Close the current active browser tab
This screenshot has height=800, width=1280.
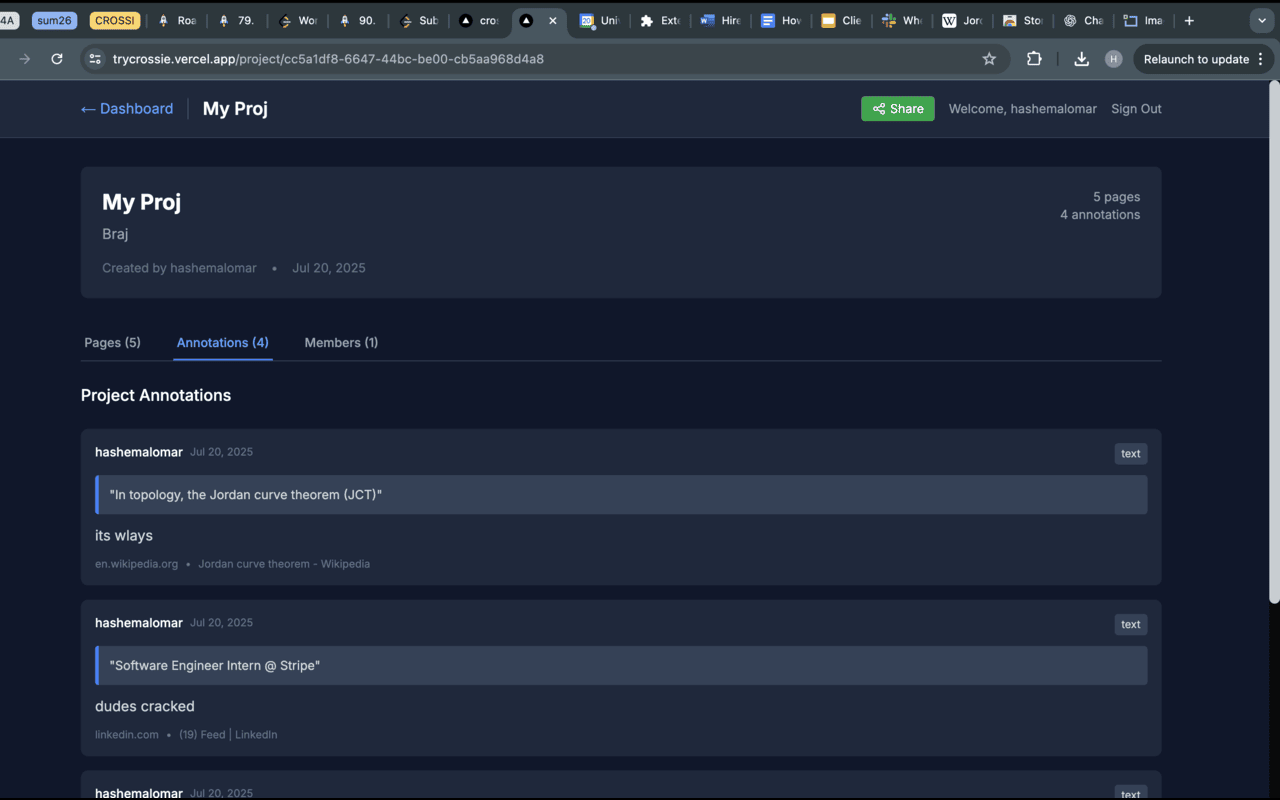(553, 21)
